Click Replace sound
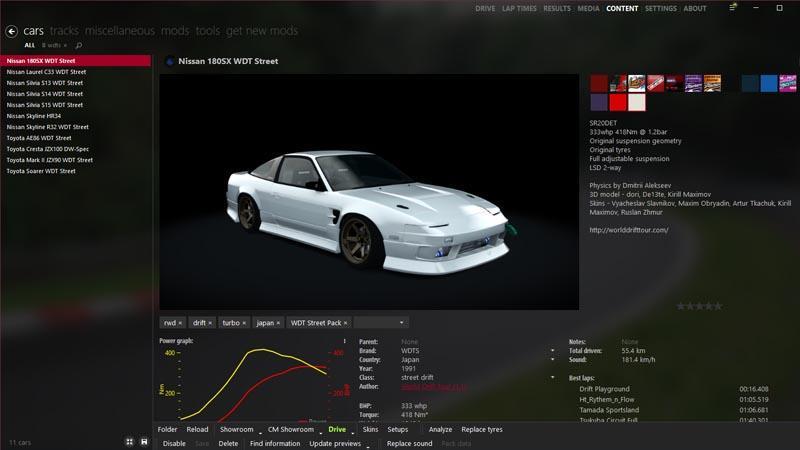 [410, 444]
